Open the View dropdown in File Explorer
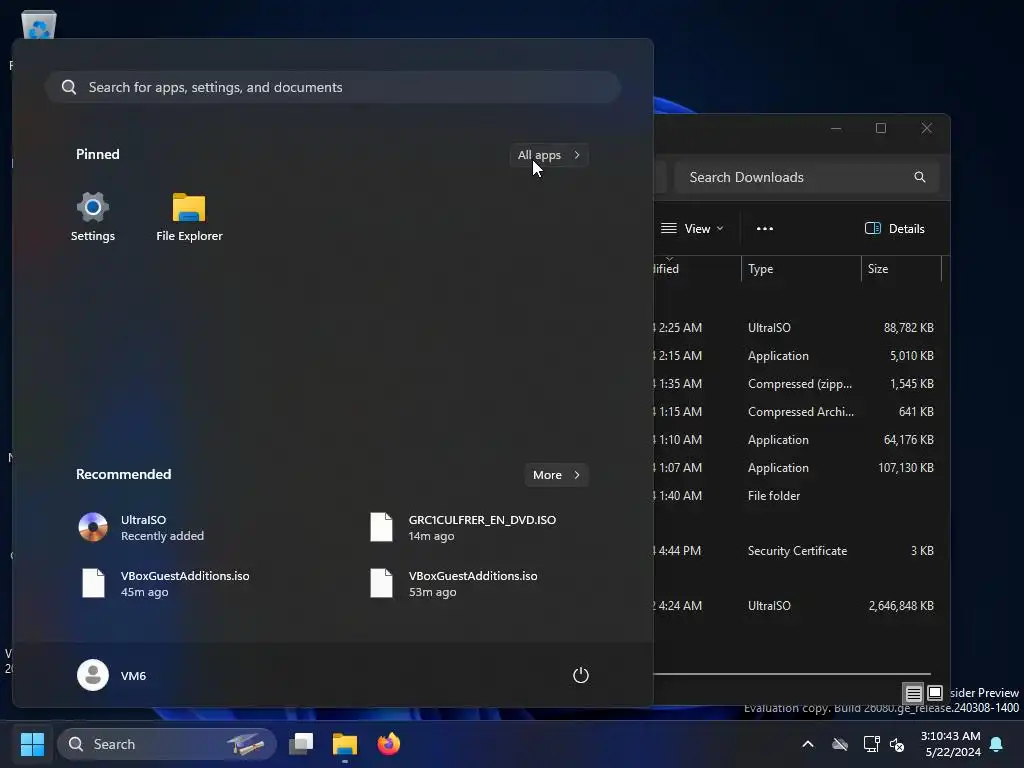This screenshot has width=1024, height=768. pyautogui.click(x=692, y=229)
